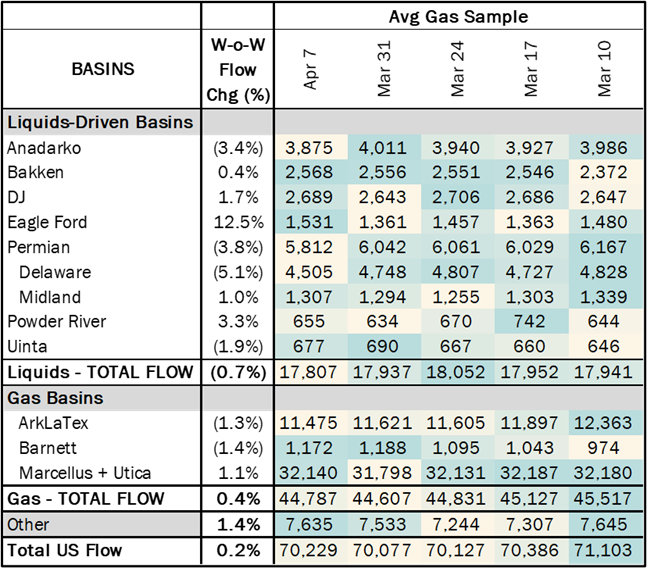Click Anadarko's '(3.4%)' change cell
This screenshot has height=568, width=647.
(238, 148)
